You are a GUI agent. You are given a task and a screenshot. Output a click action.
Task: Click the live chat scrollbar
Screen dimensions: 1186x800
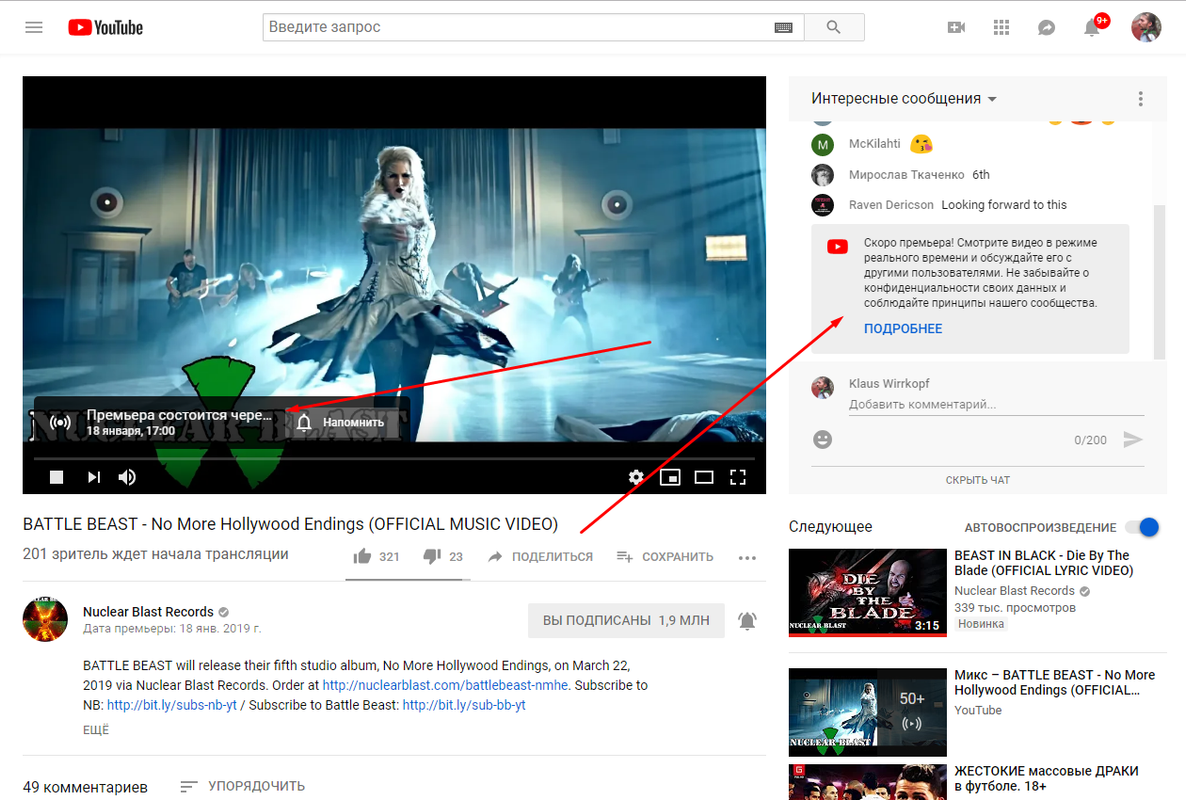tap(1160, 281)
